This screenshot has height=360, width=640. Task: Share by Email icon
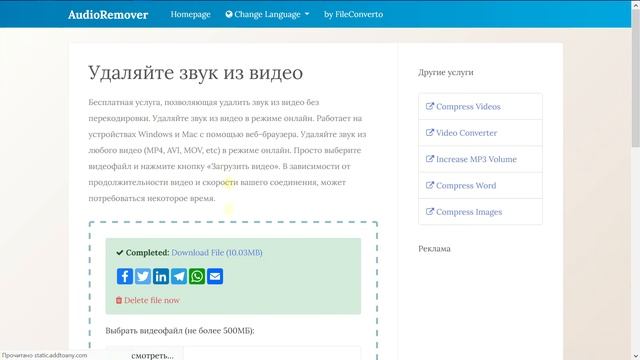coord(215,276)
